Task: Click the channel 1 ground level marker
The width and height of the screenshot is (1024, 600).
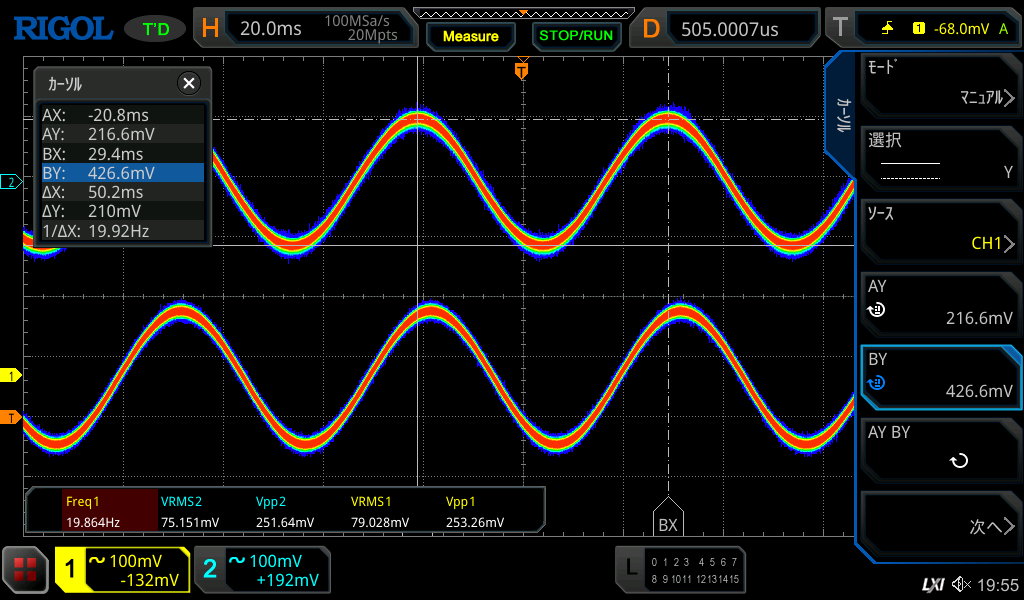Action: [11, 375]
